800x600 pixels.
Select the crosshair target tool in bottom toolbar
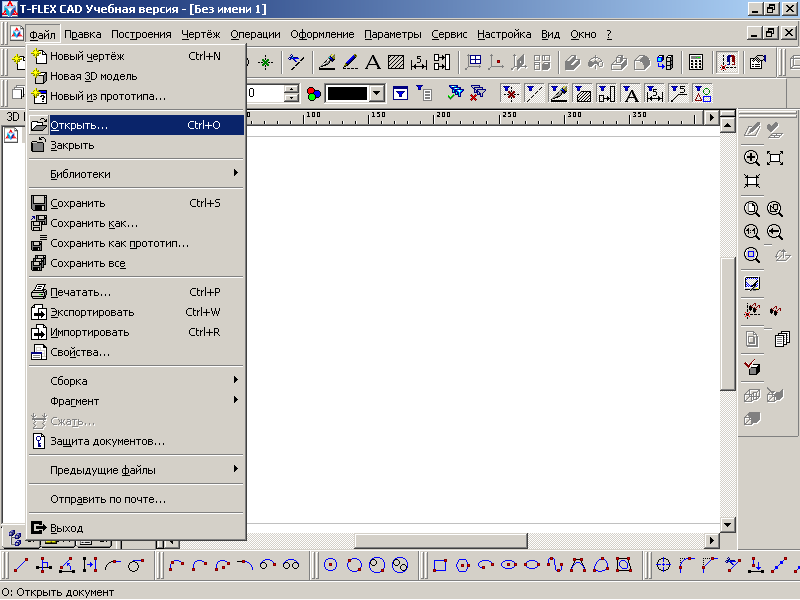click(663, 565)
